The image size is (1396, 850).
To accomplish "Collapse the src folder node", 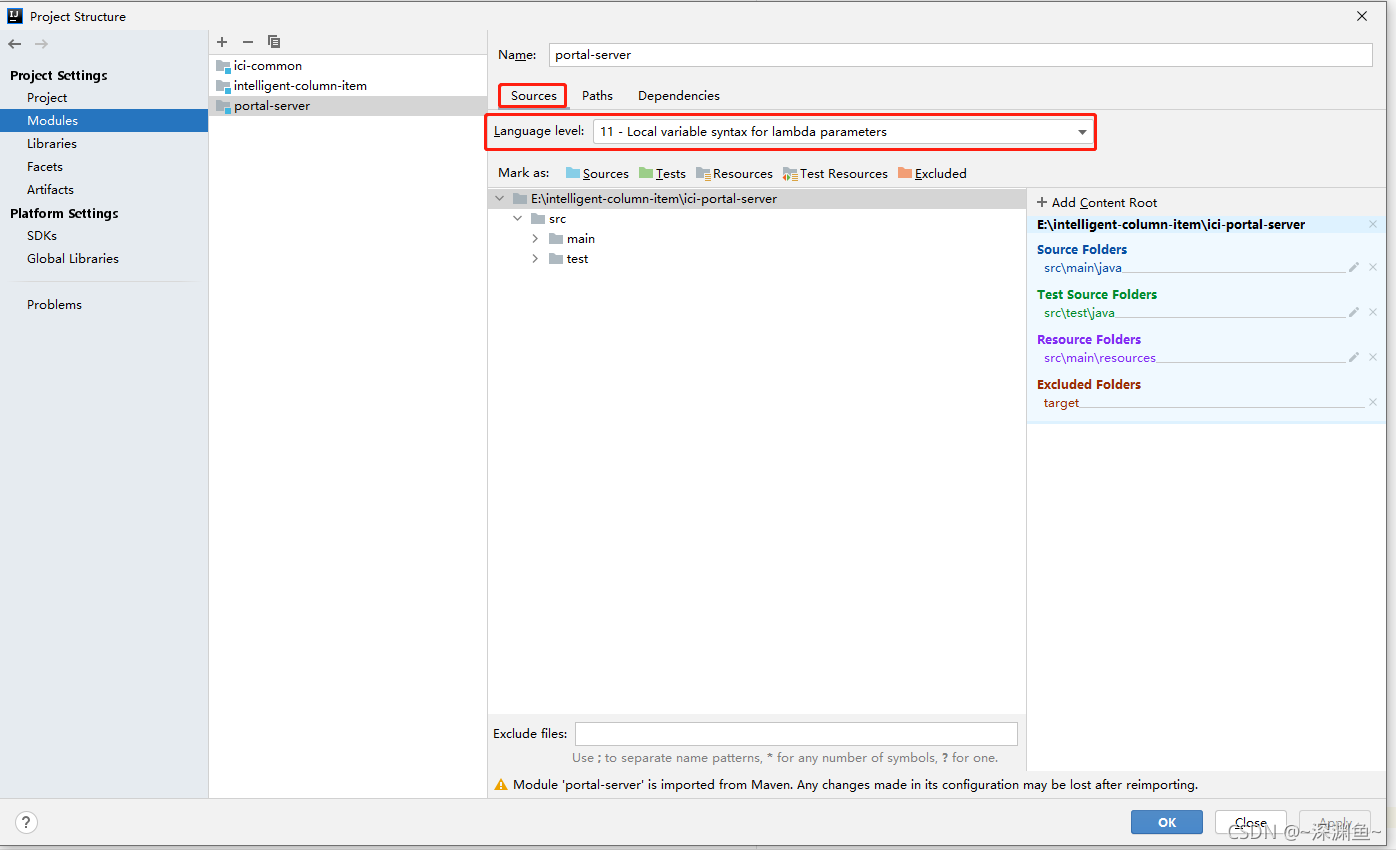I will pyautogui.click(x=517, y=218).
